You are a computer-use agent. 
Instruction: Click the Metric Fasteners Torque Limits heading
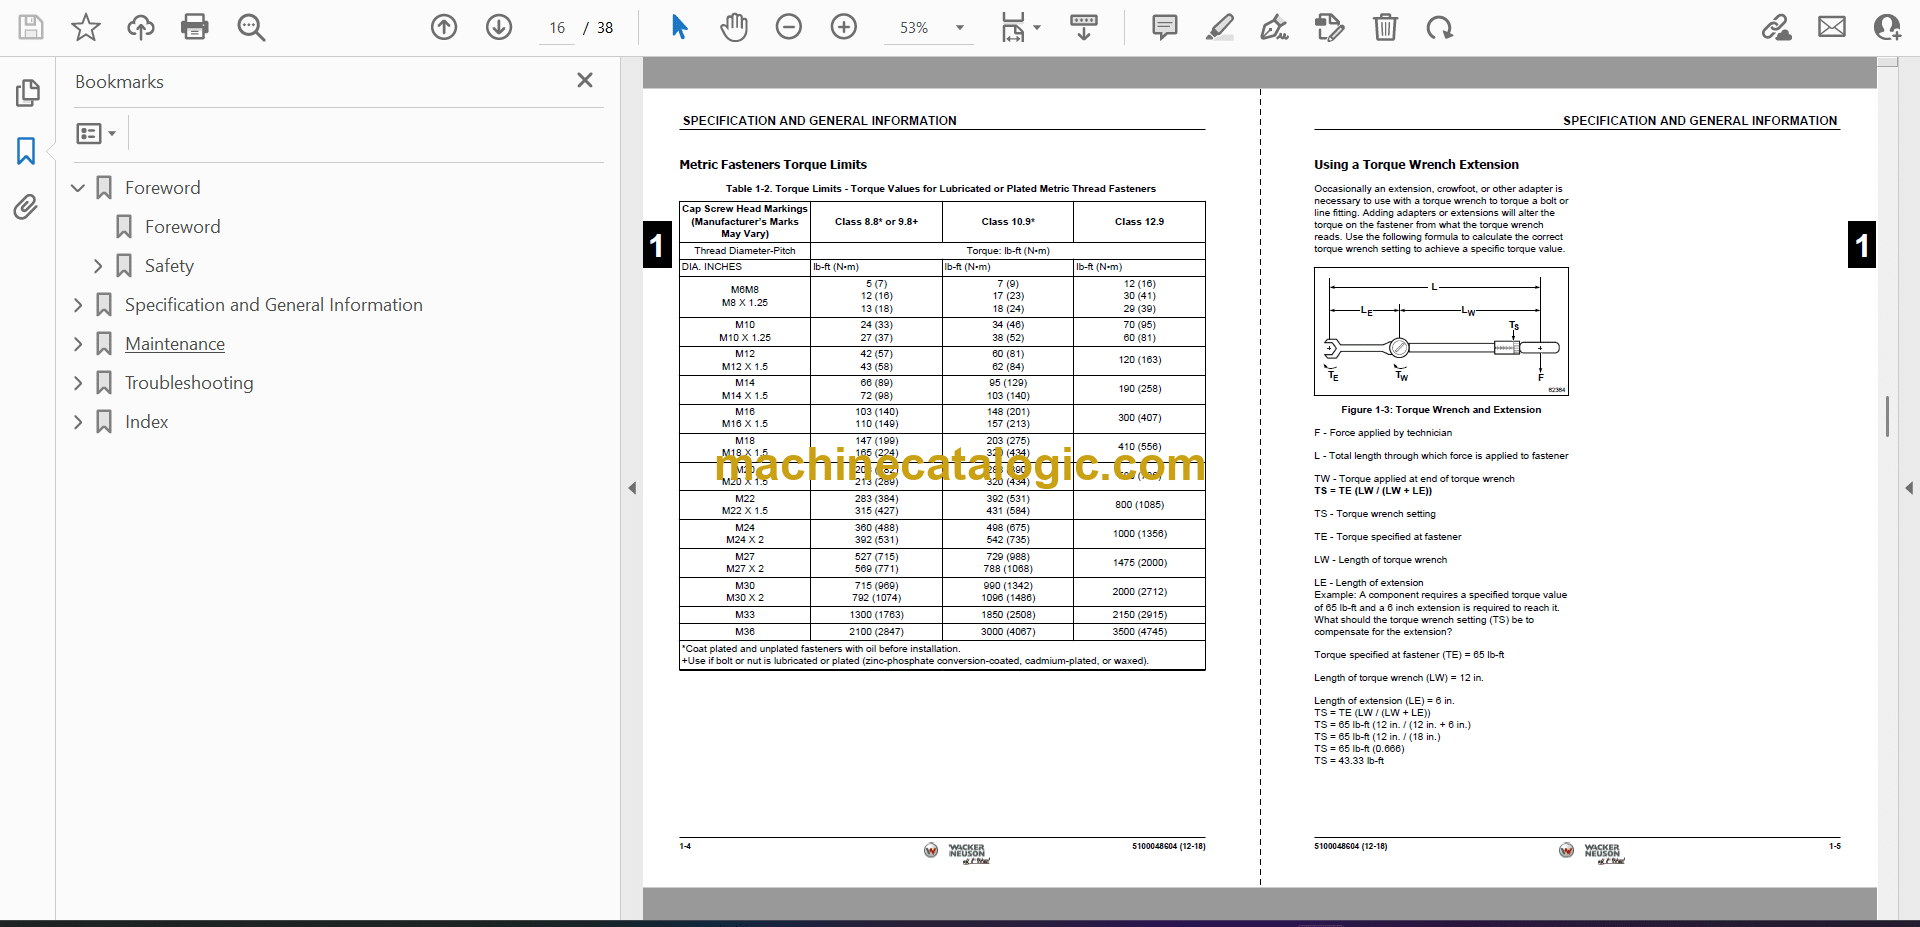[x=773, y=165]
